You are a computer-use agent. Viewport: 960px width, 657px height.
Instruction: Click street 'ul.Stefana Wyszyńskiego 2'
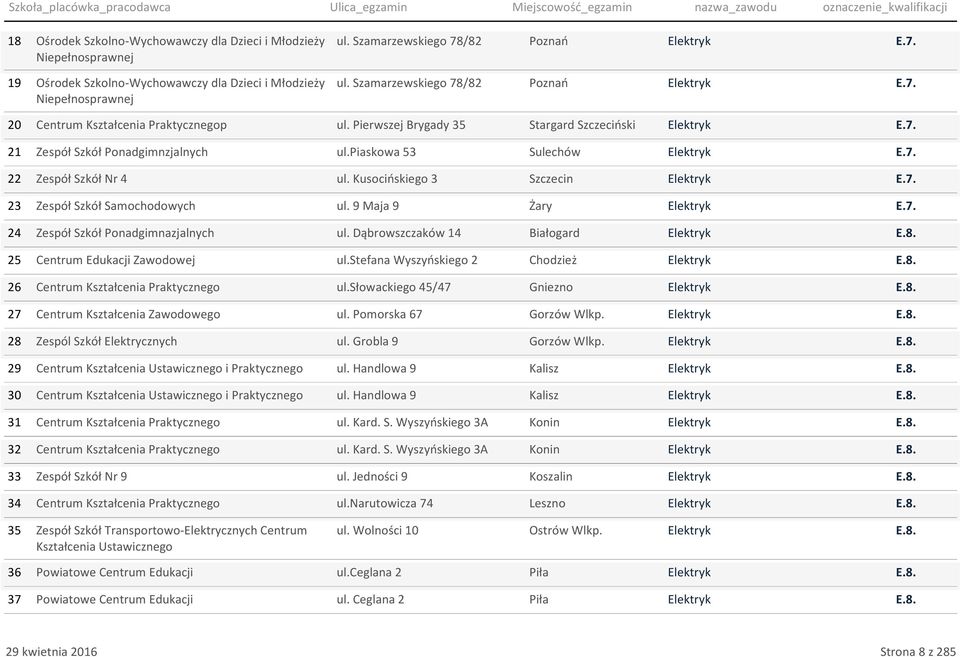click(x=407, y=260)
